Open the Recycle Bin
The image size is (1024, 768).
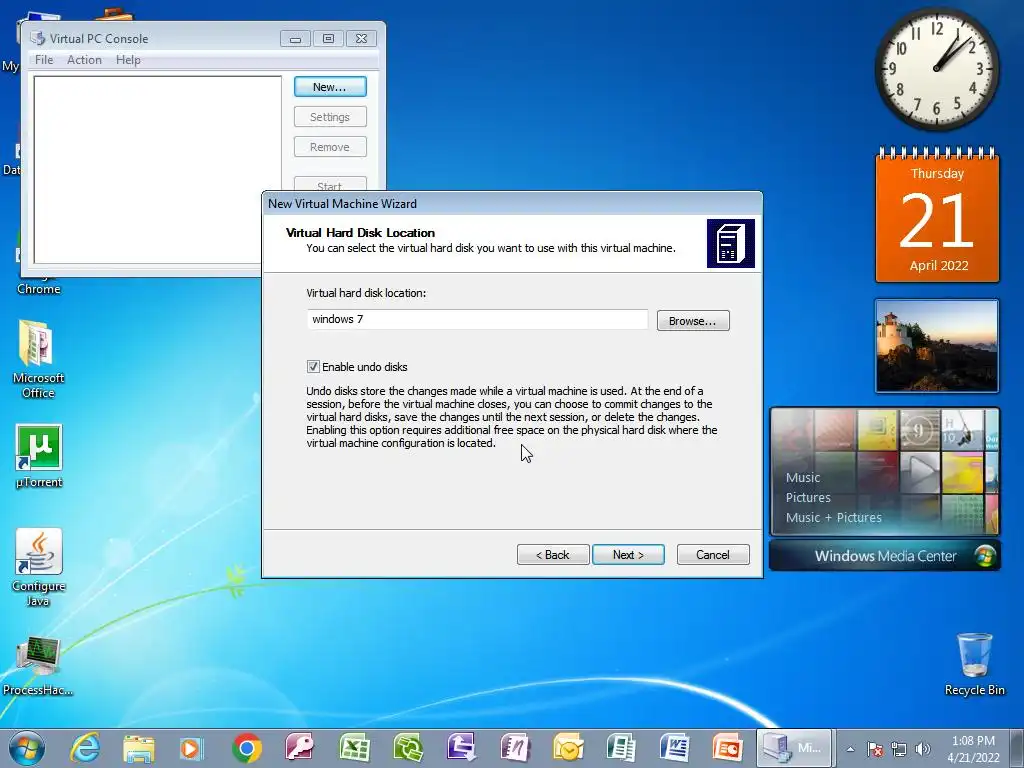tap(974, 664)
